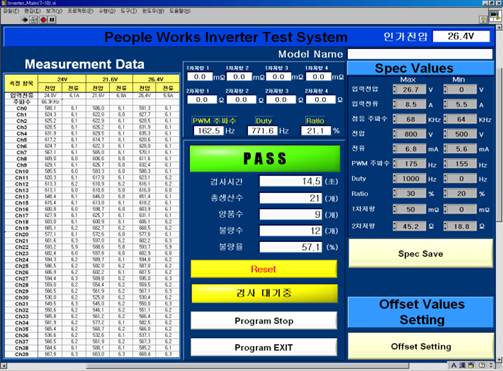Open the 프로젝트(P) menu
Viewport: 503px width, 371px height.
click(x=80, y=11)
